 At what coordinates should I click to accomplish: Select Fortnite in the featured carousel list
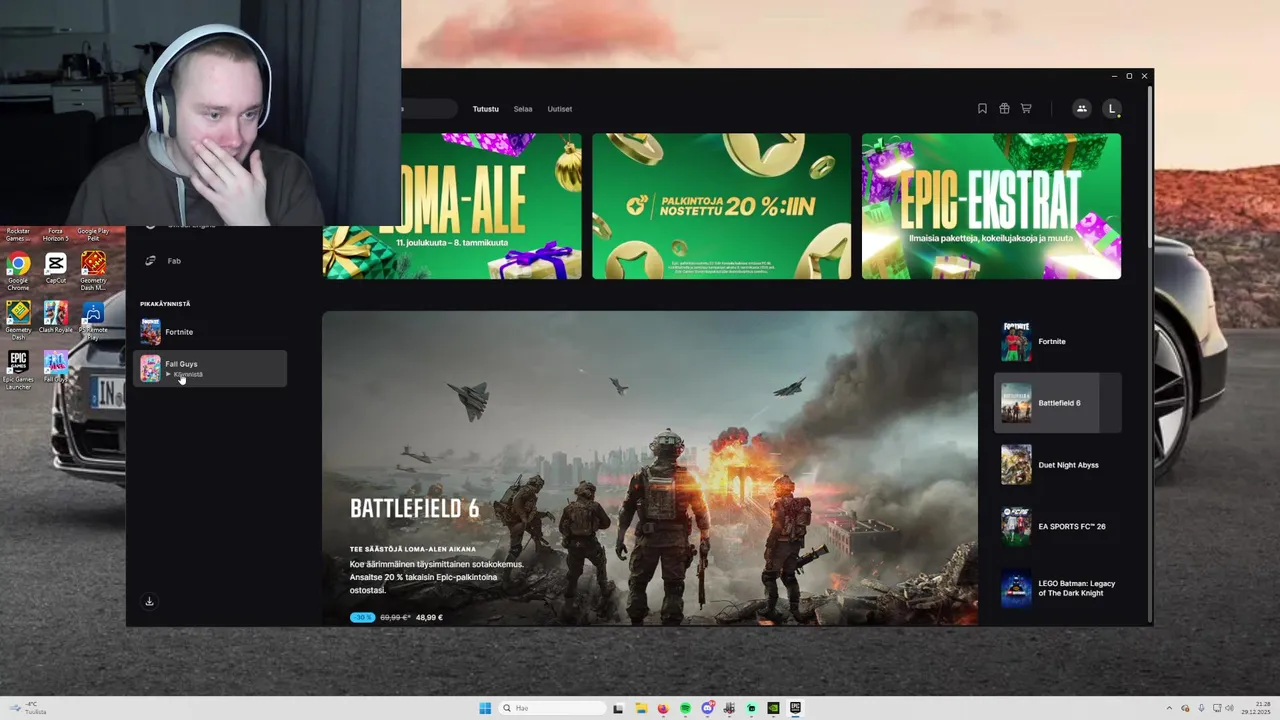[x=1058, y=342]
